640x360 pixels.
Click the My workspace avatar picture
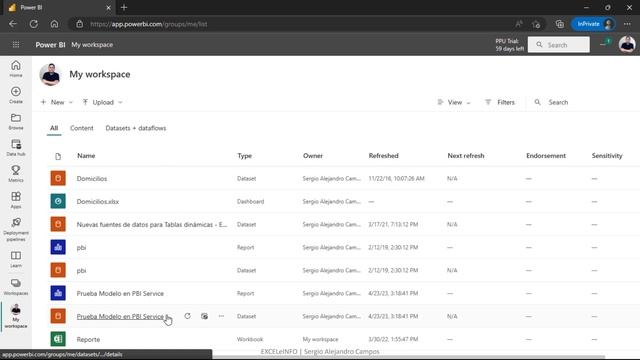pyautogui.click(x=51, y=74)
